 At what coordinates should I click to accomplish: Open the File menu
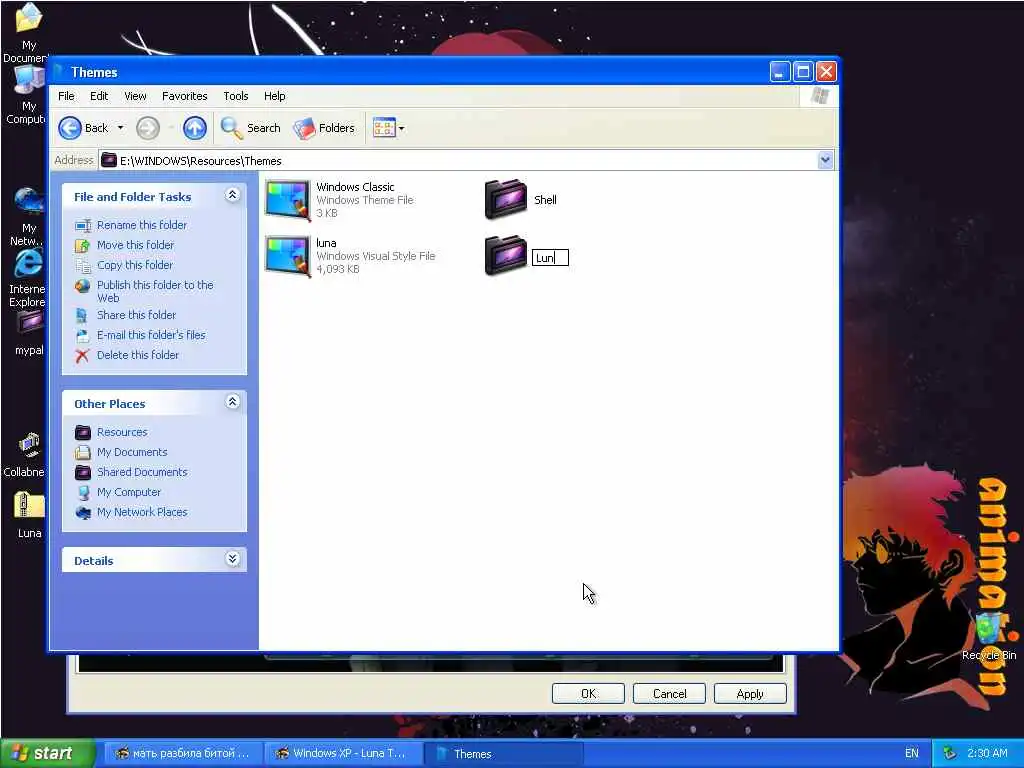pyautogui.click(x=67, y=96)
